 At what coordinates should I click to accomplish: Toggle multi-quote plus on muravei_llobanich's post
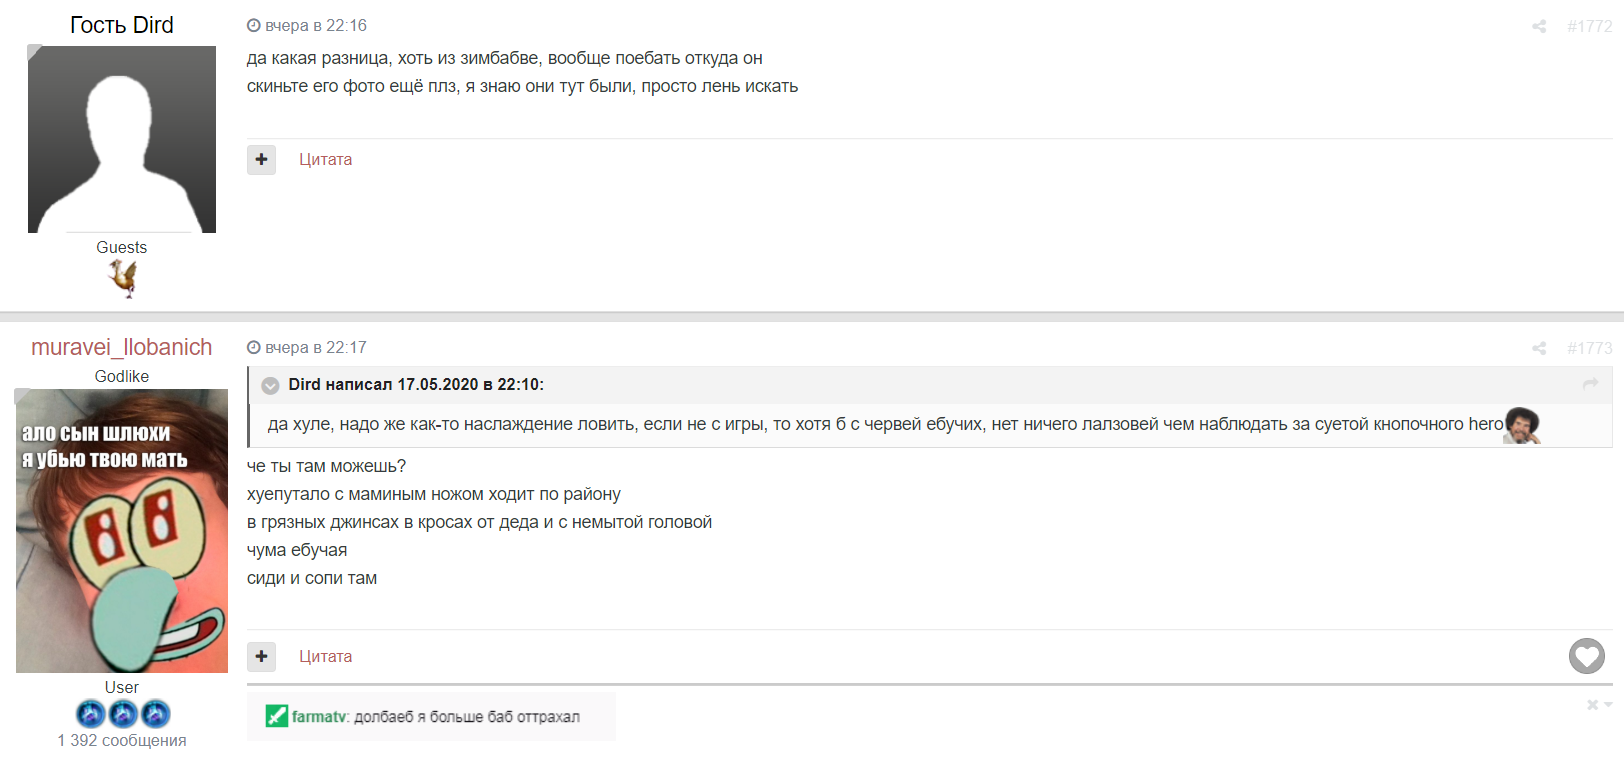(x=262, y=657)
